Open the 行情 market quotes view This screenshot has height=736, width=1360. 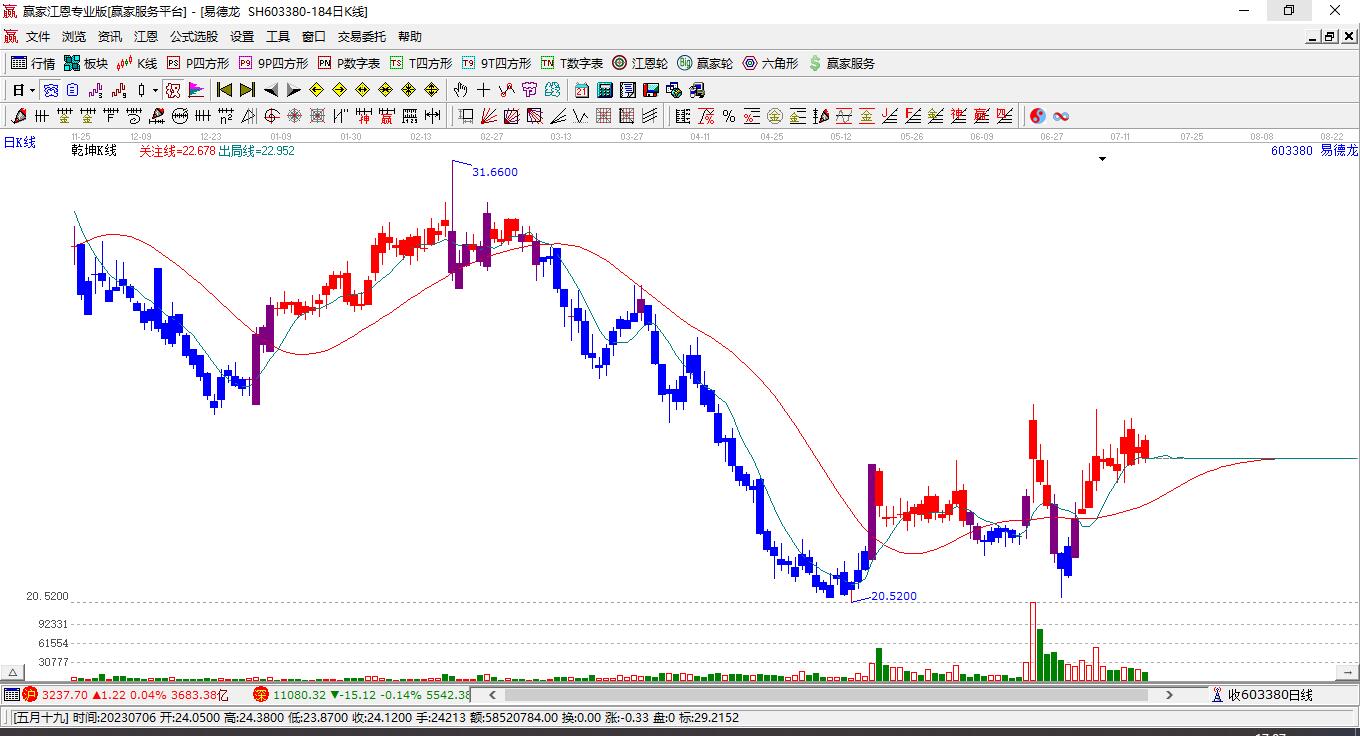pyautogui.click(x=33, y=63)
